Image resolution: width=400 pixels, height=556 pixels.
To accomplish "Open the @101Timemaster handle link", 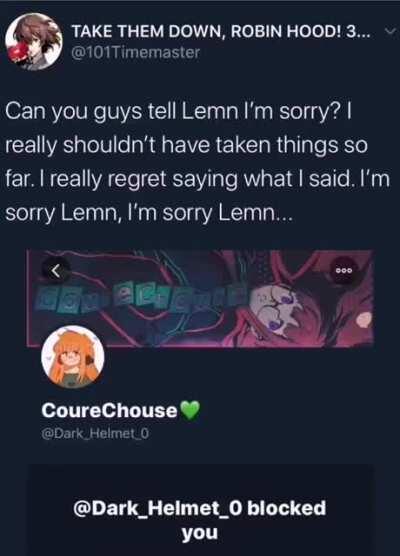I will pos(136,52).
